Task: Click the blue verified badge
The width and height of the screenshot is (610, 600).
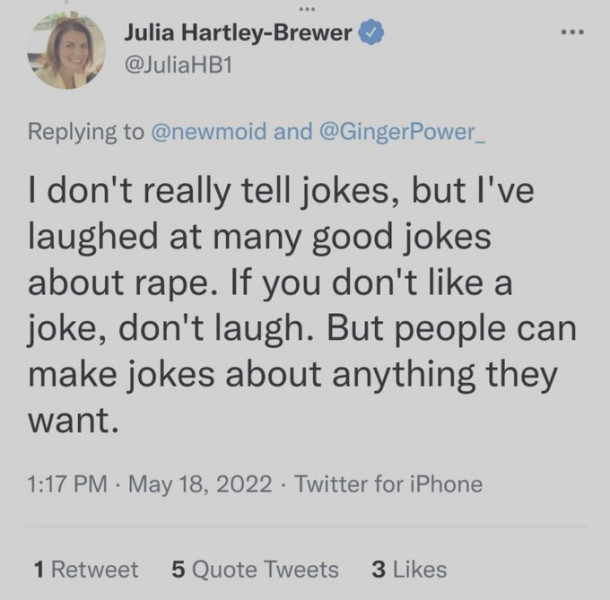Action: coord(369,33)
